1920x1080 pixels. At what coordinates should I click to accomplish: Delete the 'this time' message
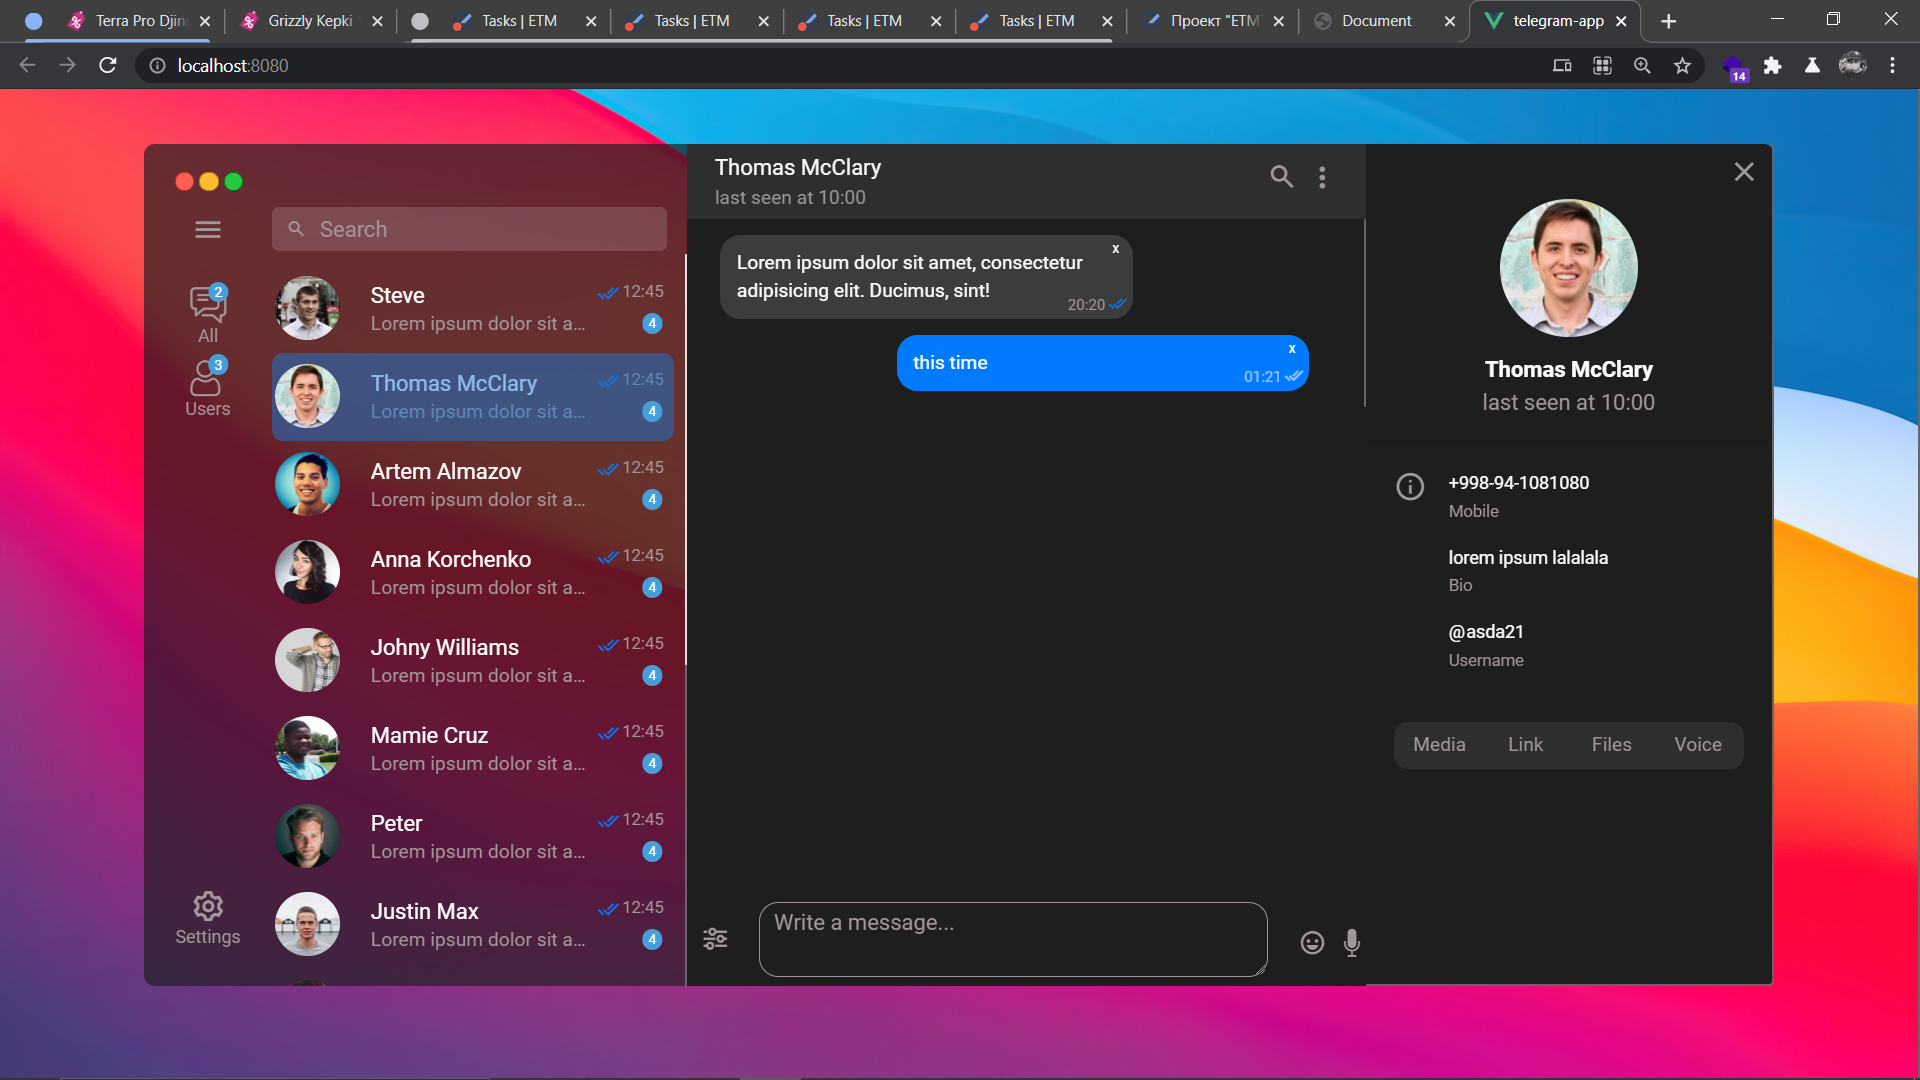[x=1292, y=348]
